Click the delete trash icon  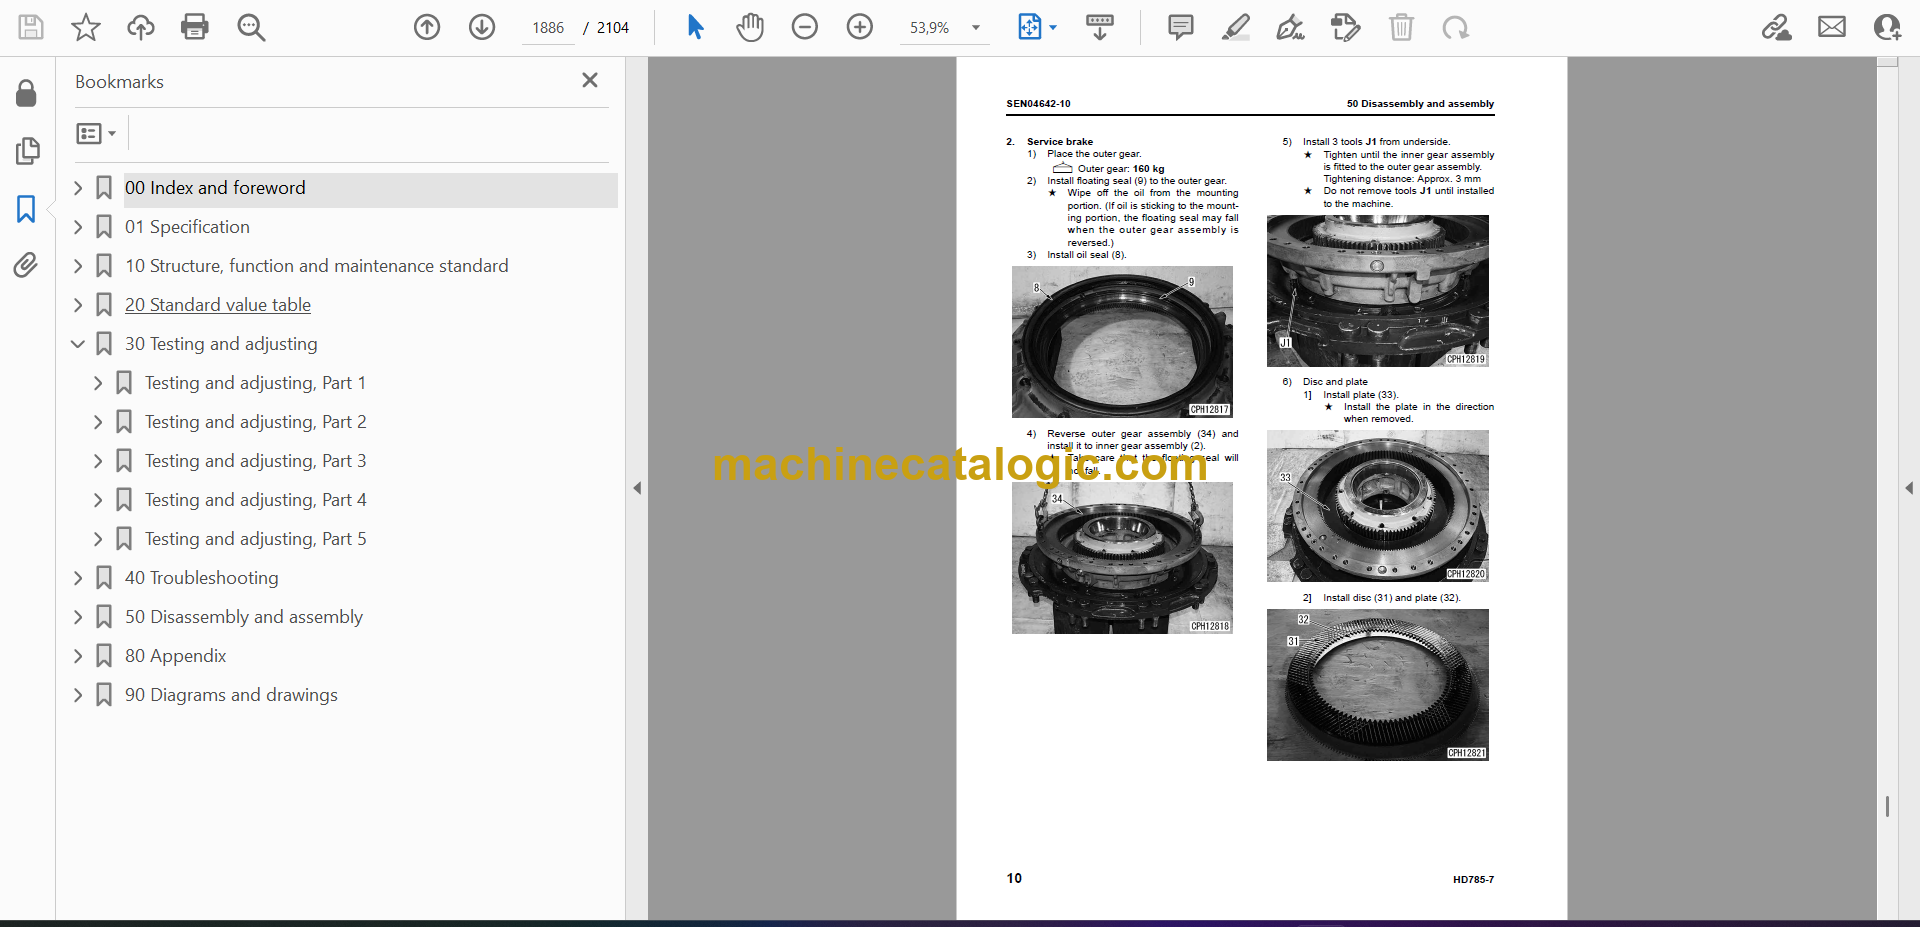(1401, 27)
